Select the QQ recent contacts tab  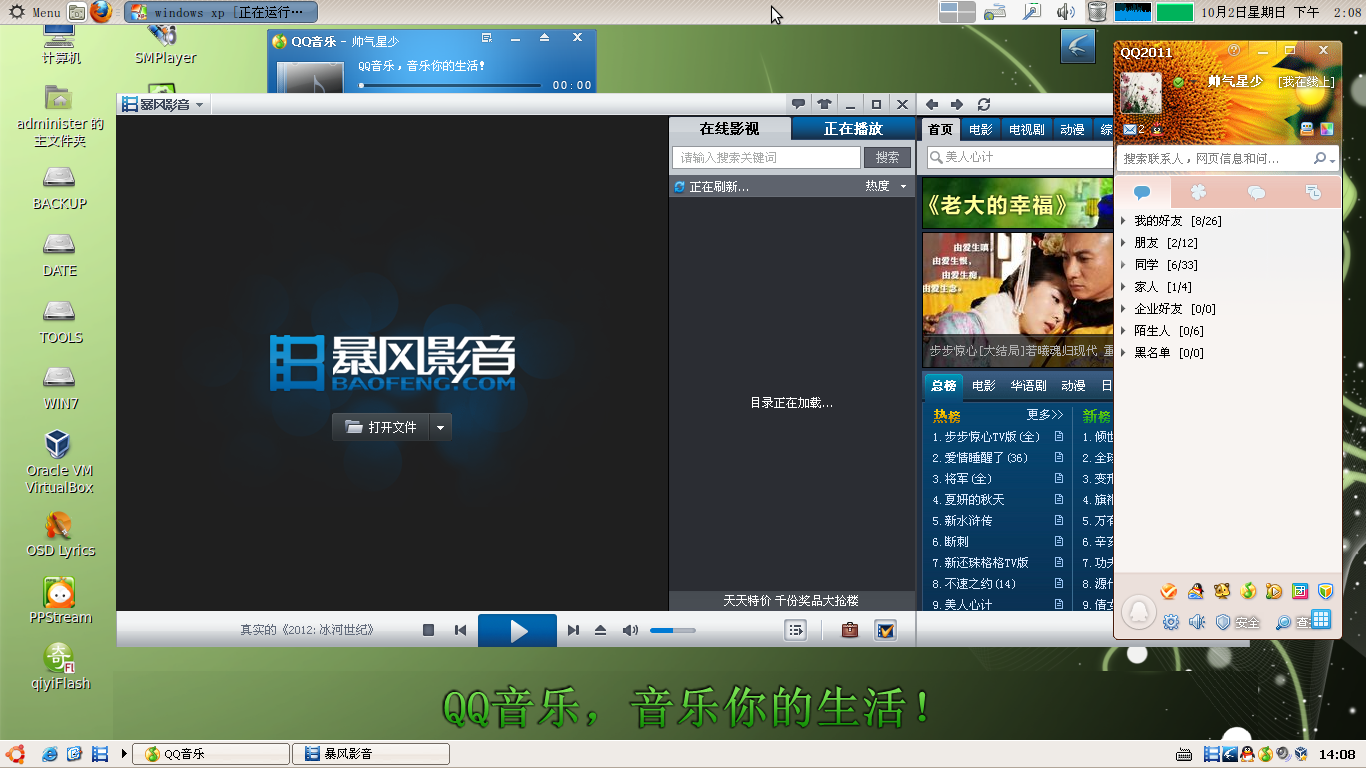(1313, 192)
